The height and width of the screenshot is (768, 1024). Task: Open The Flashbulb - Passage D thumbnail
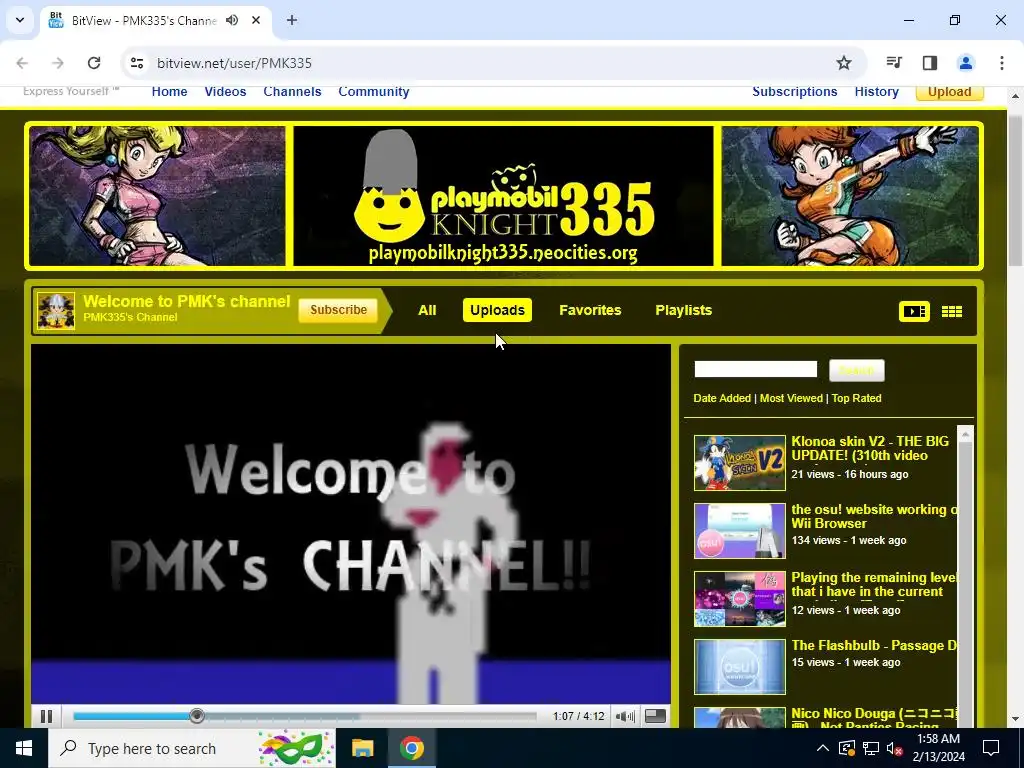(739, 667)
